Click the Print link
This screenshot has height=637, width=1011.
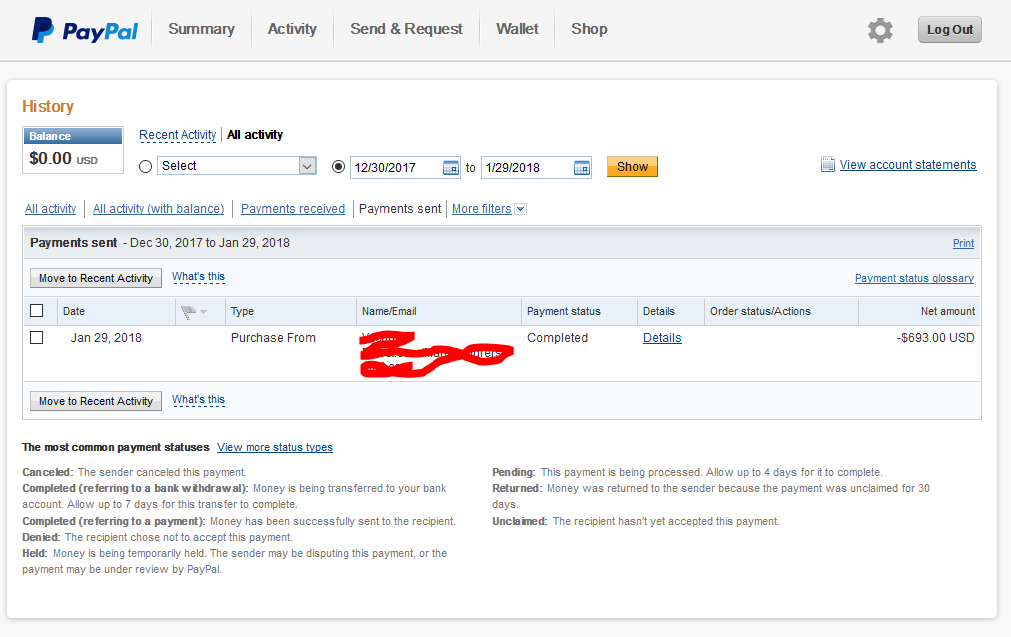[963, 243]
